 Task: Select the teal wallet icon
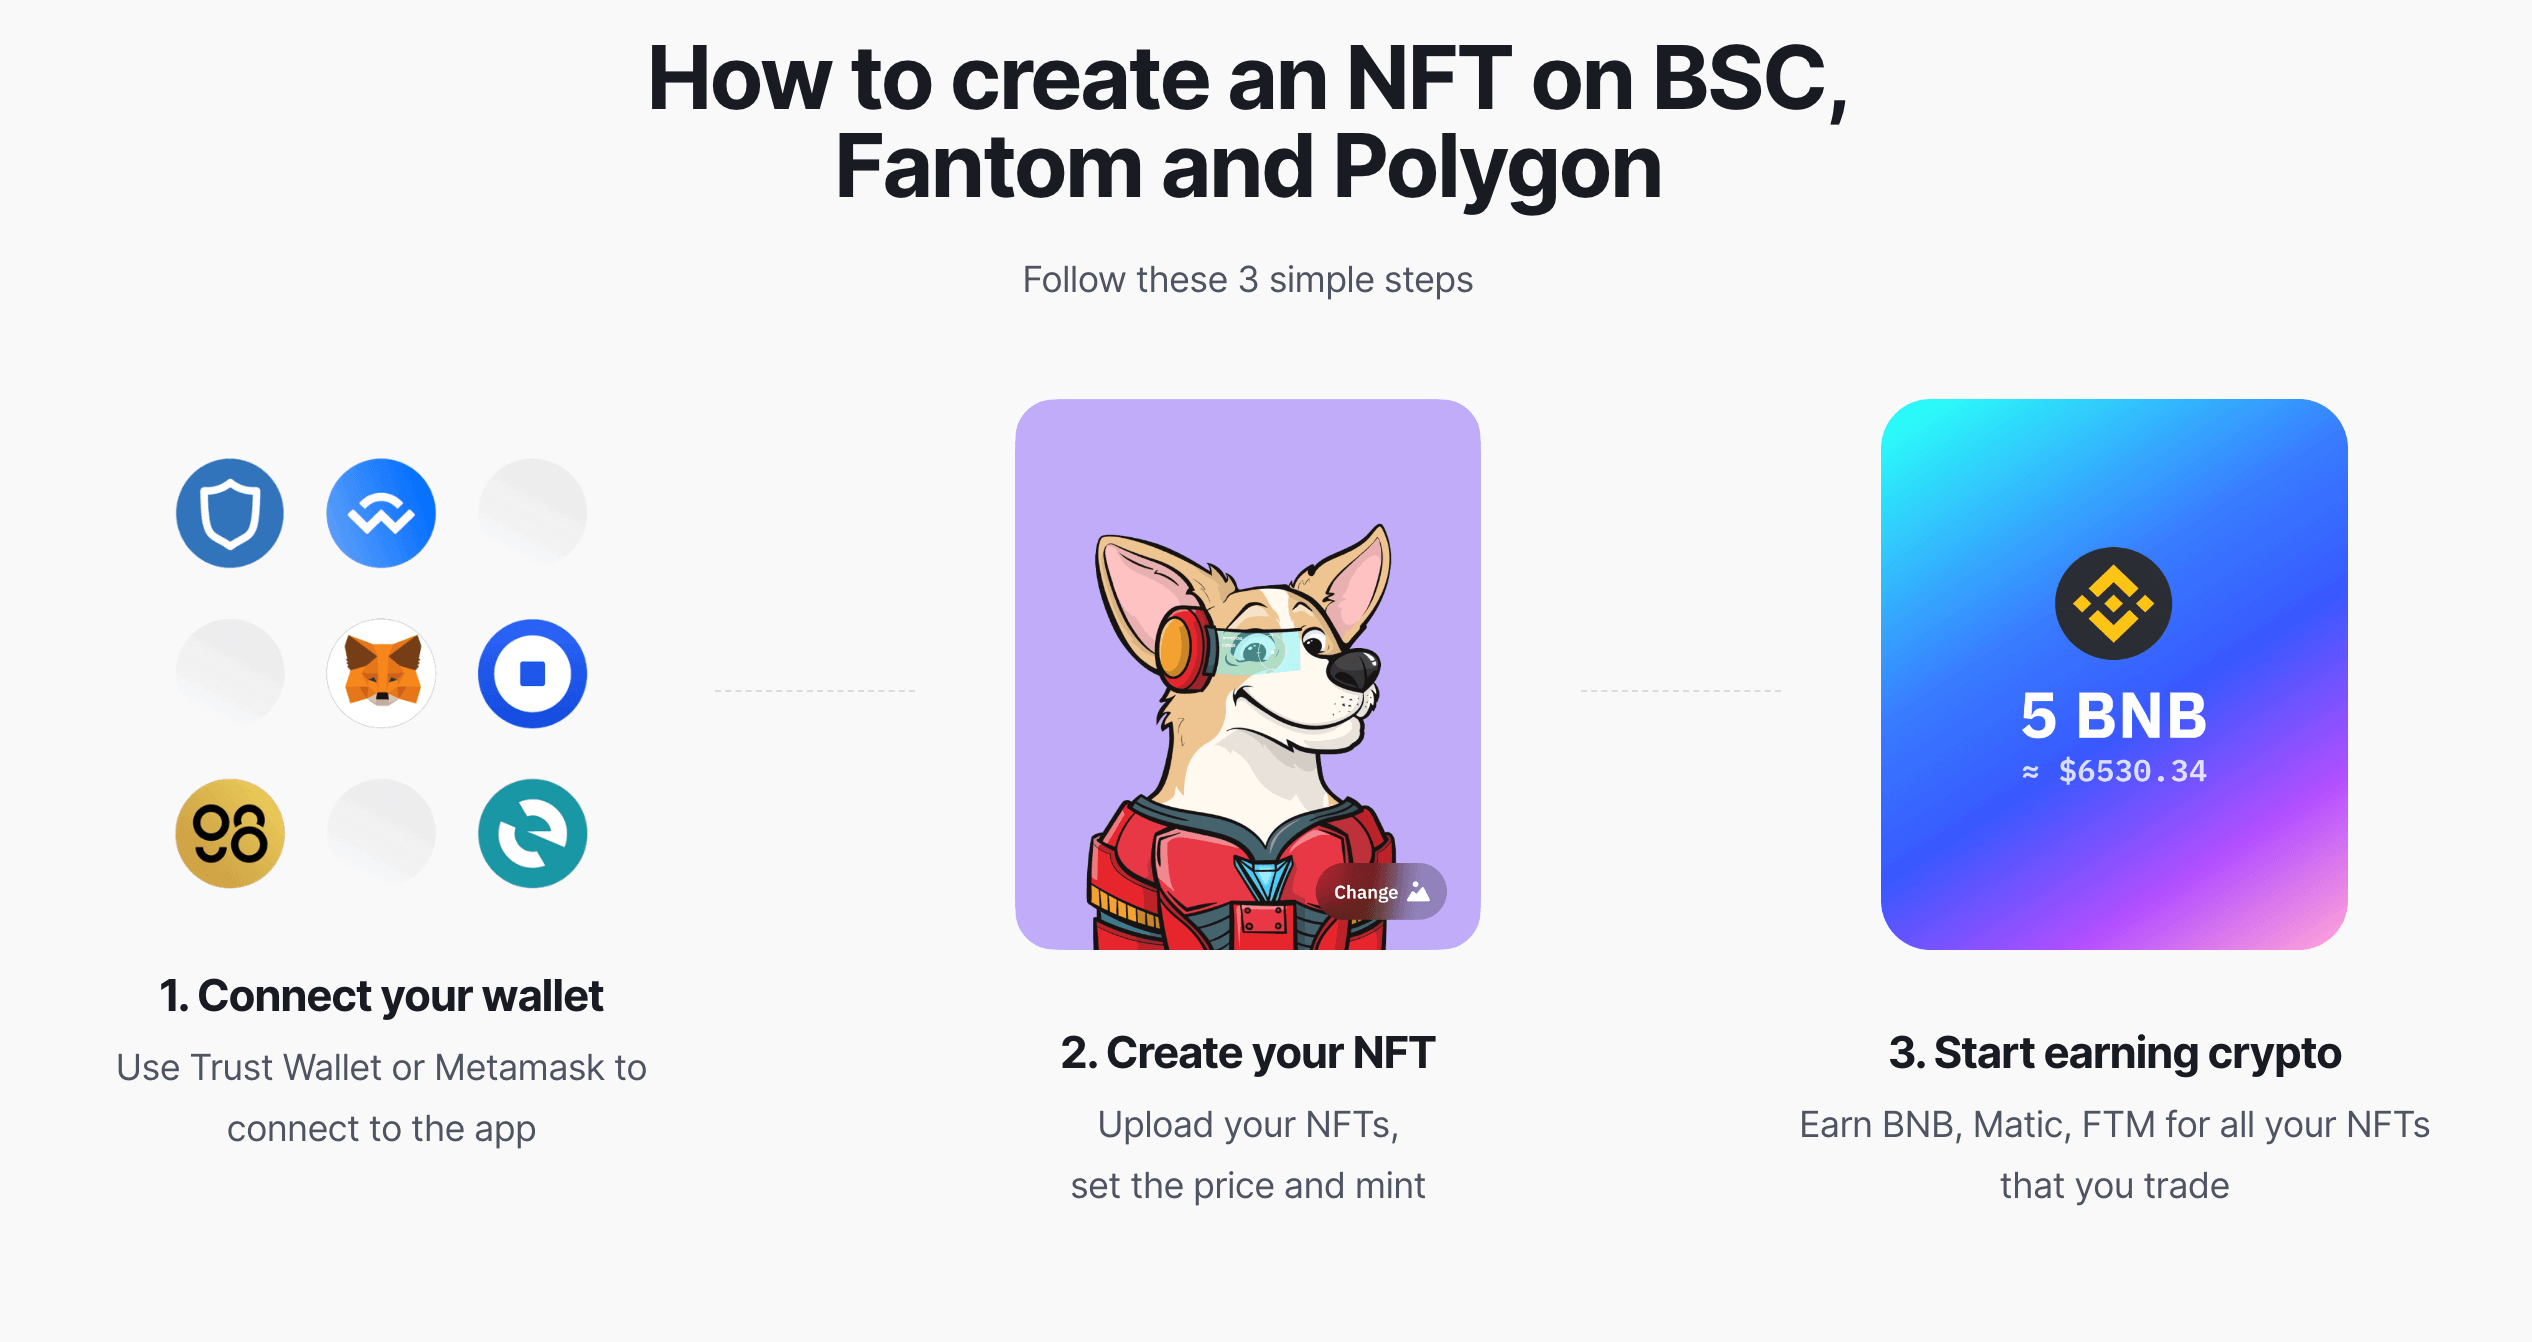pyautogui.click(x=532, y=833)
